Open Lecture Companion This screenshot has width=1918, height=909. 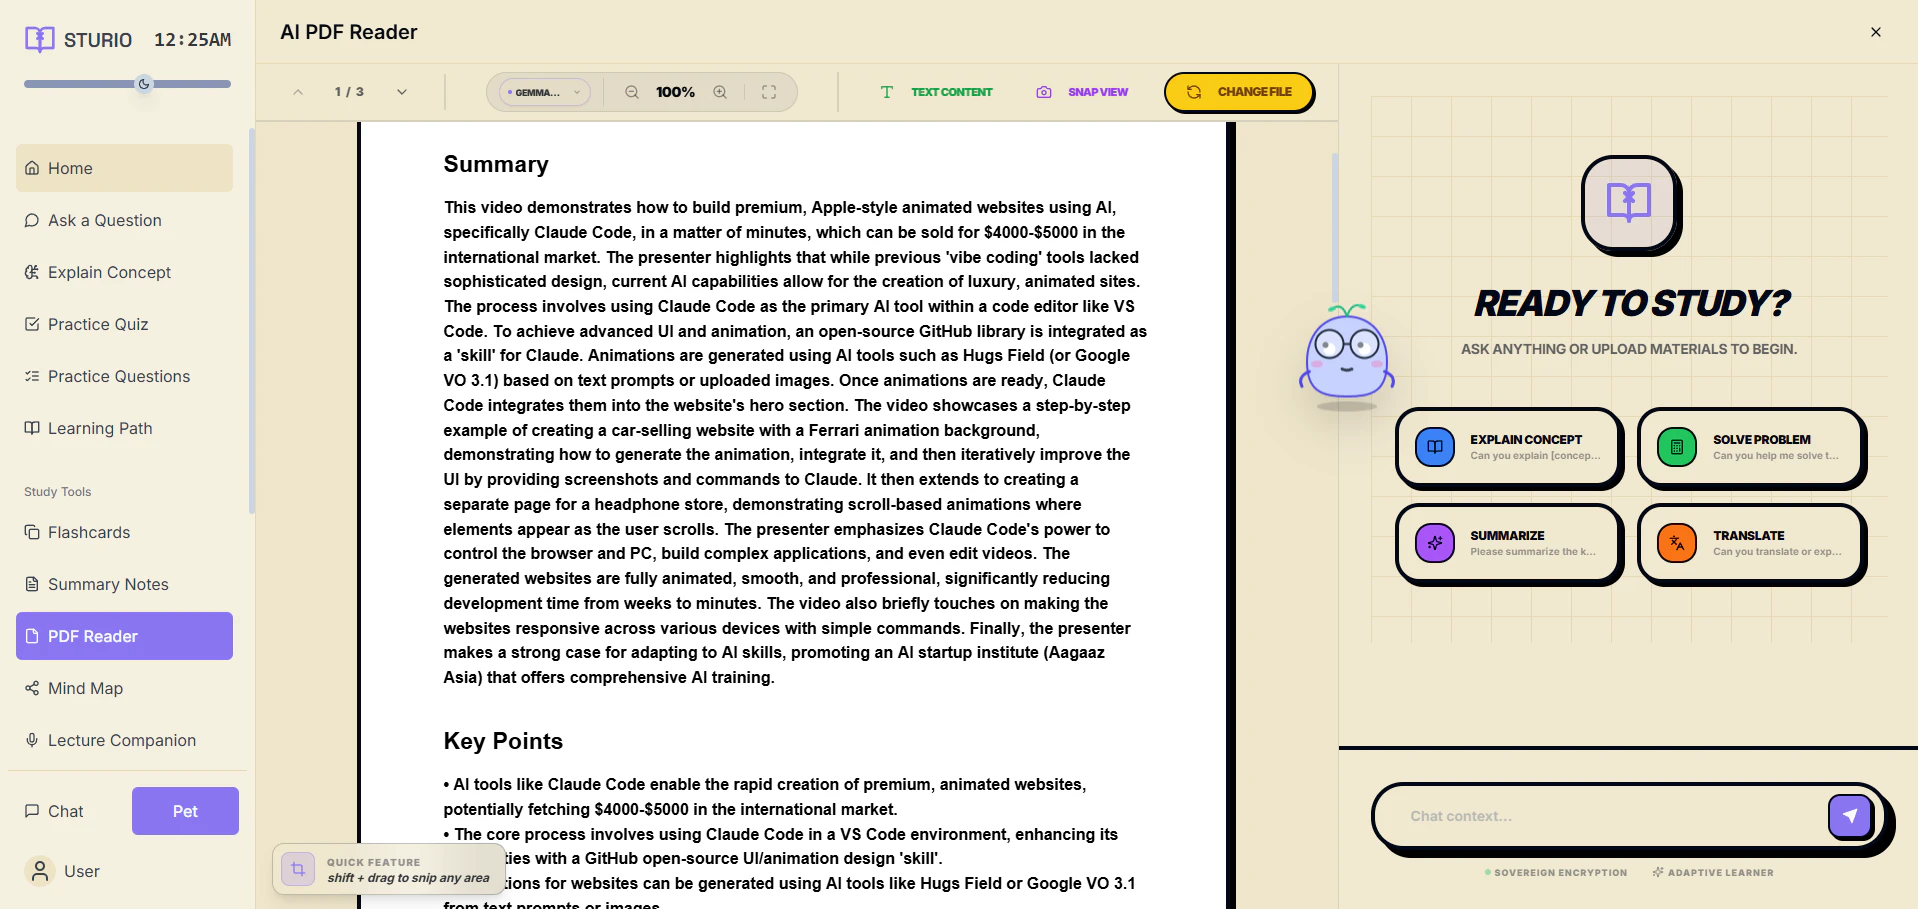pos(124,740)
